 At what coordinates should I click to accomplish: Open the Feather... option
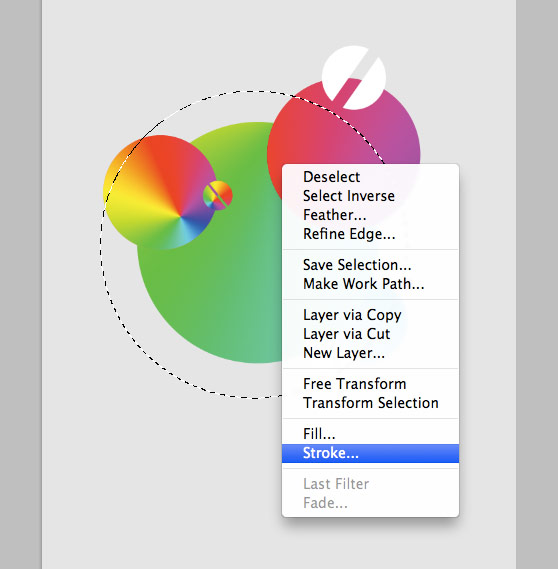(x=370, y=215)
